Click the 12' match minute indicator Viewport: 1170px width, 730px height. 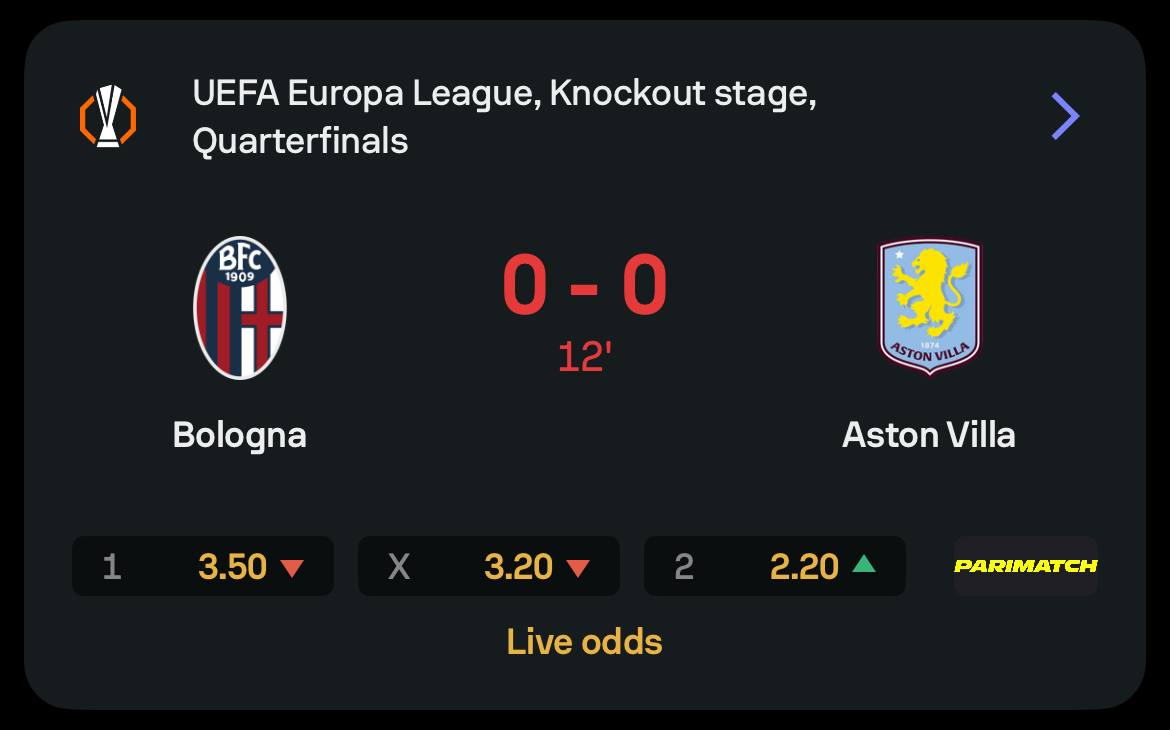click(584, 356)
